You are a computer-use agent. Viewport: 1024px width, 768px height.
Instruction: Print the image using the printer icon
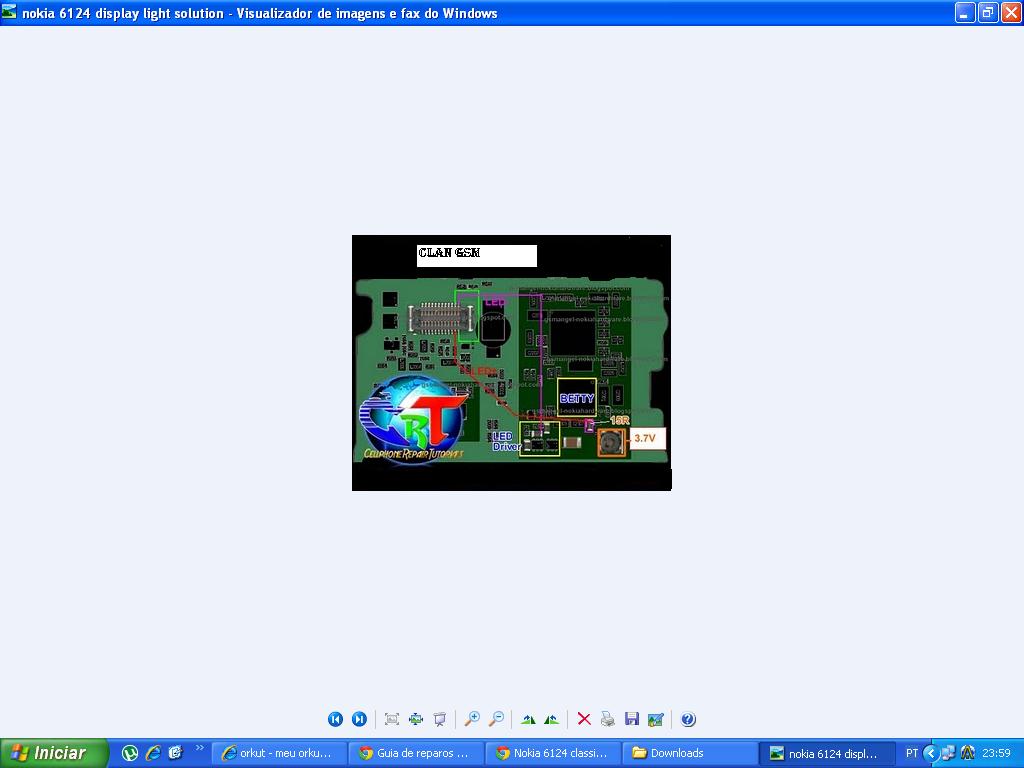coord(607,719)
